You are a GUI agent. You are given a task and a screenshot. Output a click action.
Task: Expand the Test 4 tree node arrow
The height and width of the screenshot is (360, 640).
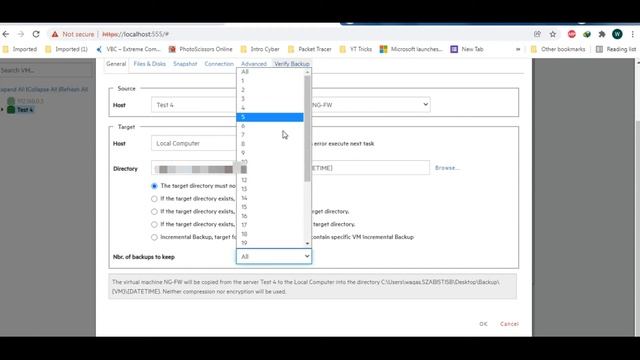tap(2, 109)
